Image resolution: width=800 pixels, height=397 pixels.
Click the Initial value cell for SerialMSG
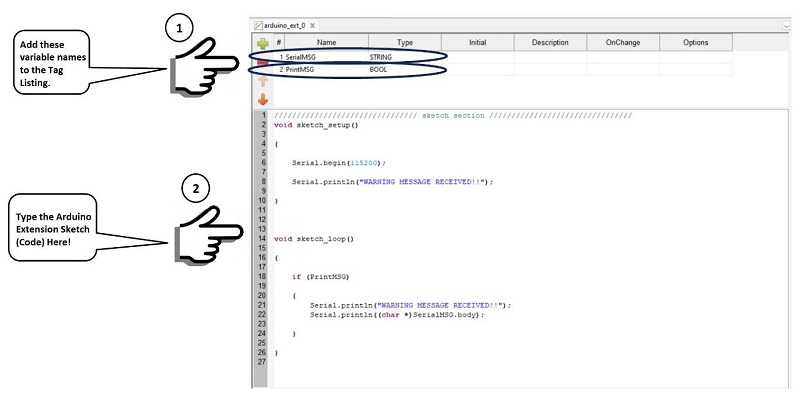coord(478,57)
